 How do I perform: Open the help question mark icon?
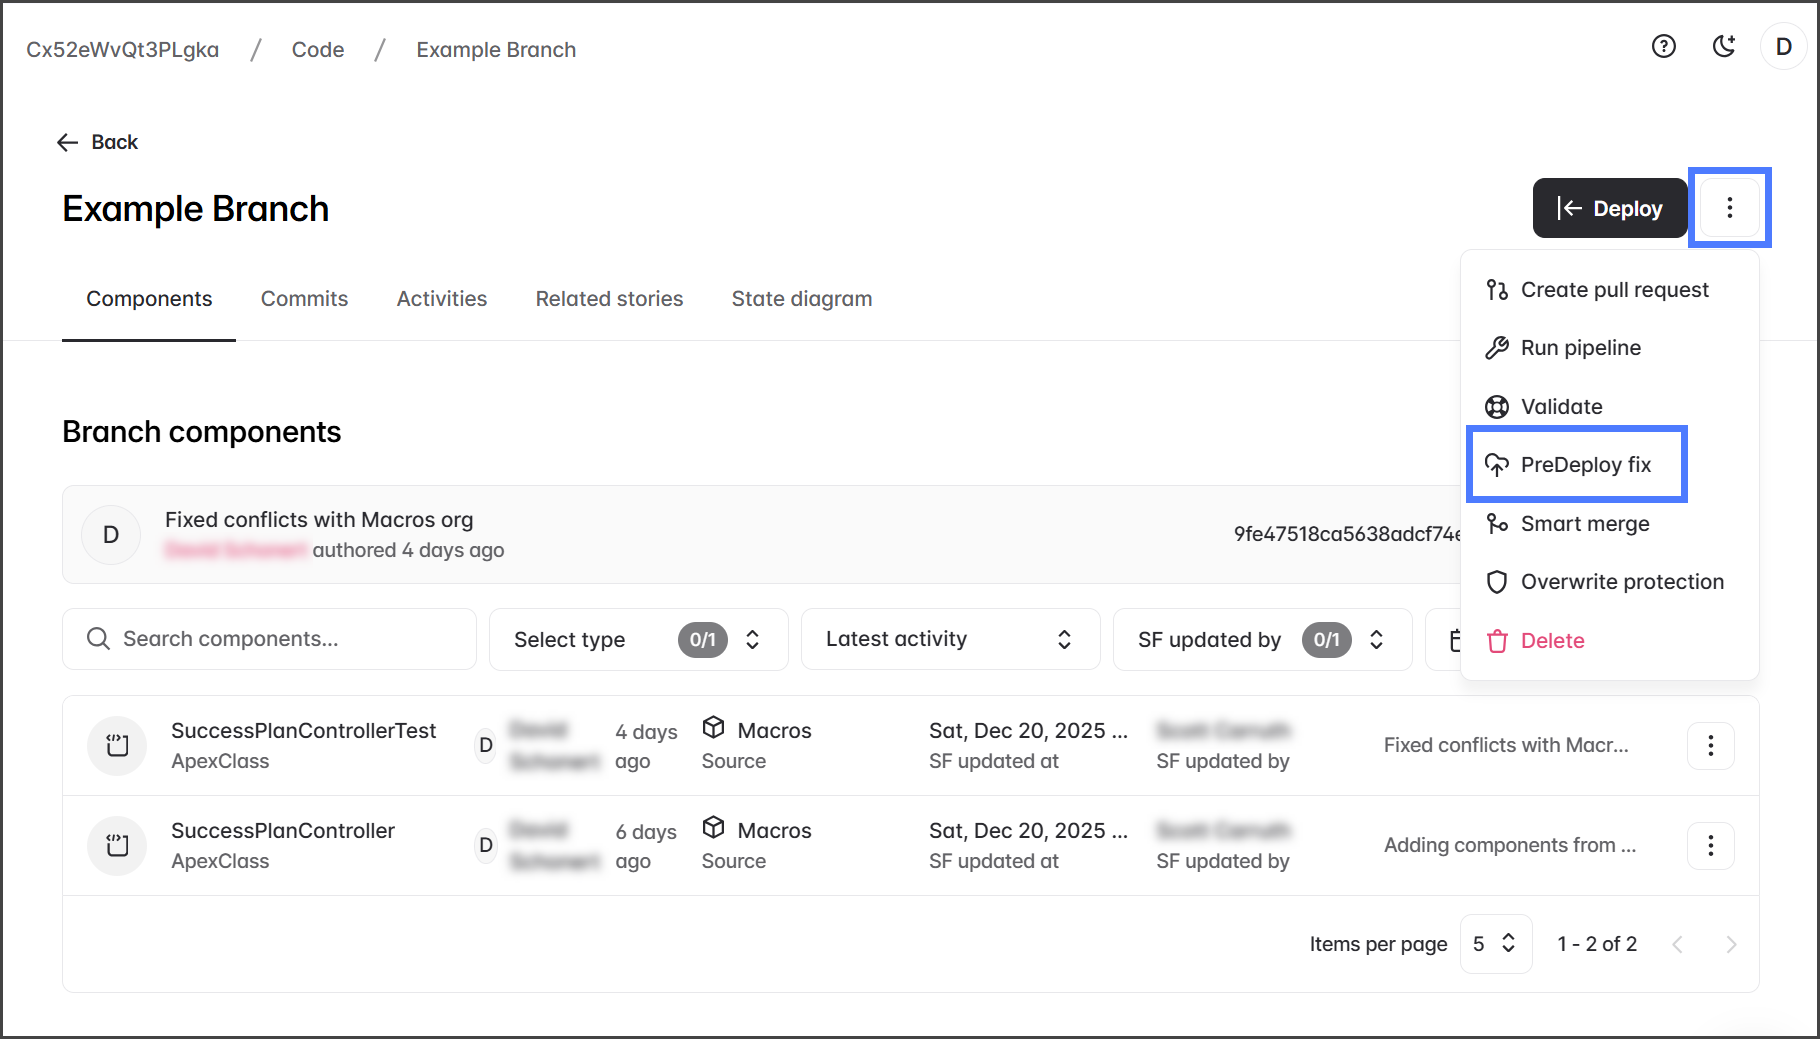[1663, 47]
